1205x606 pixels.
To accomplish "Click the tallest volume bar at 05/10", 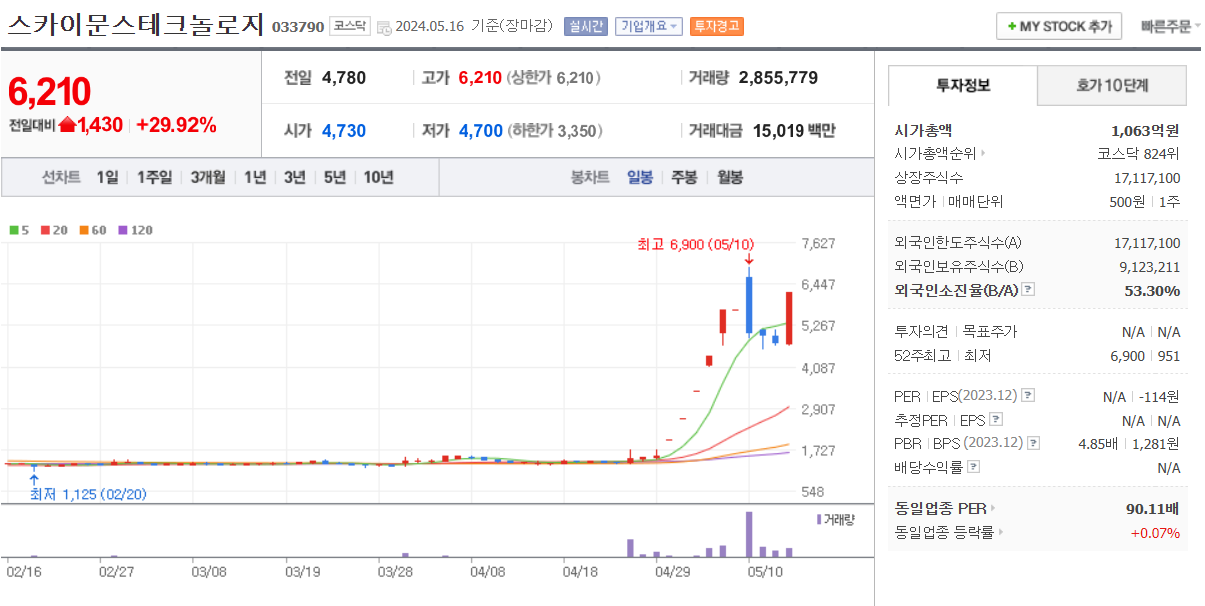I will 748,534.
